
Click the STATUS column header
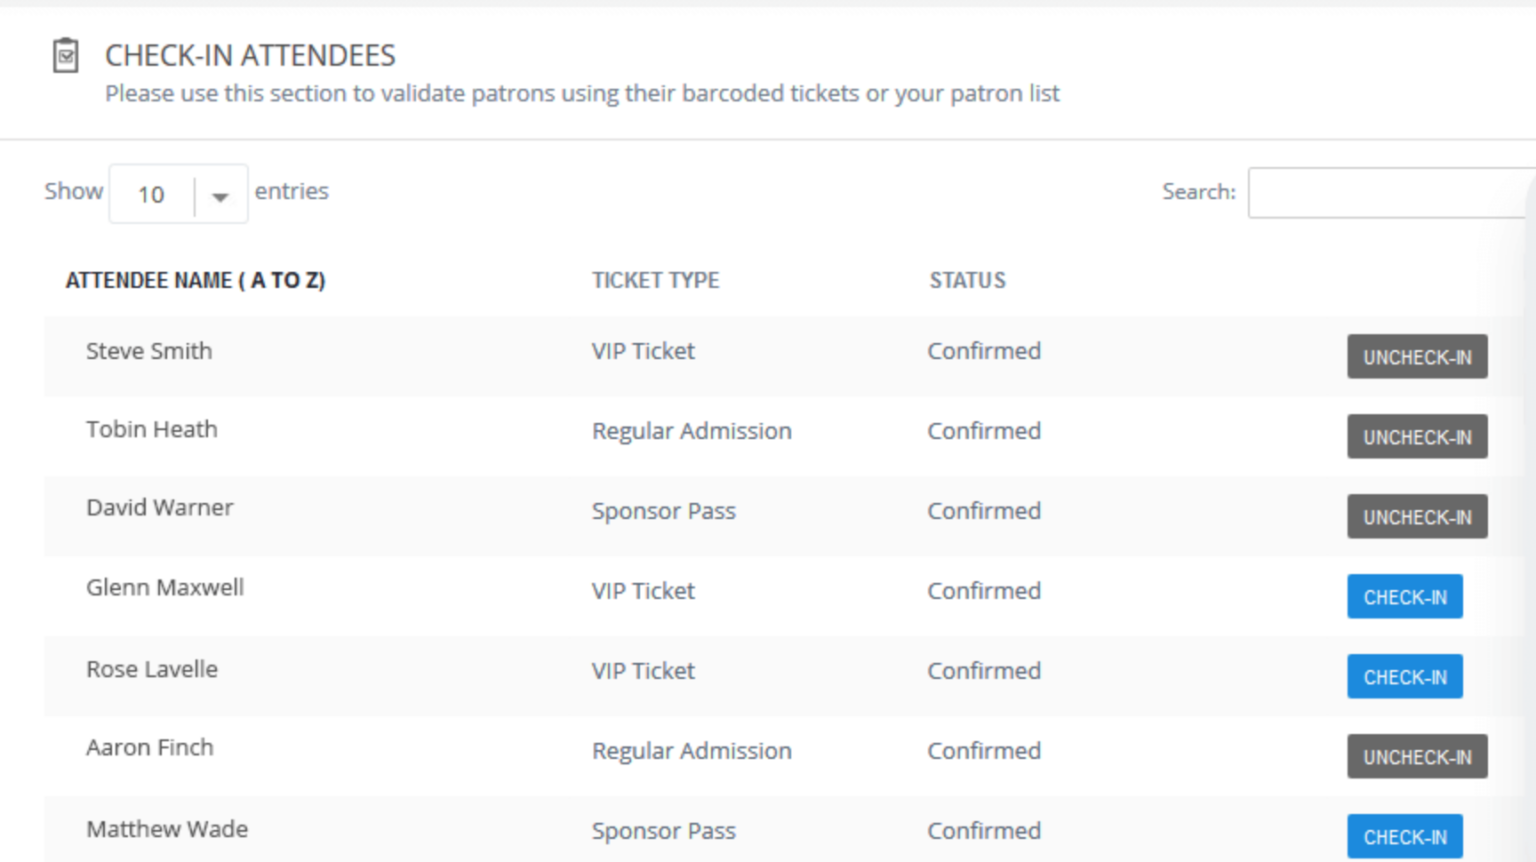pos(967,280)
